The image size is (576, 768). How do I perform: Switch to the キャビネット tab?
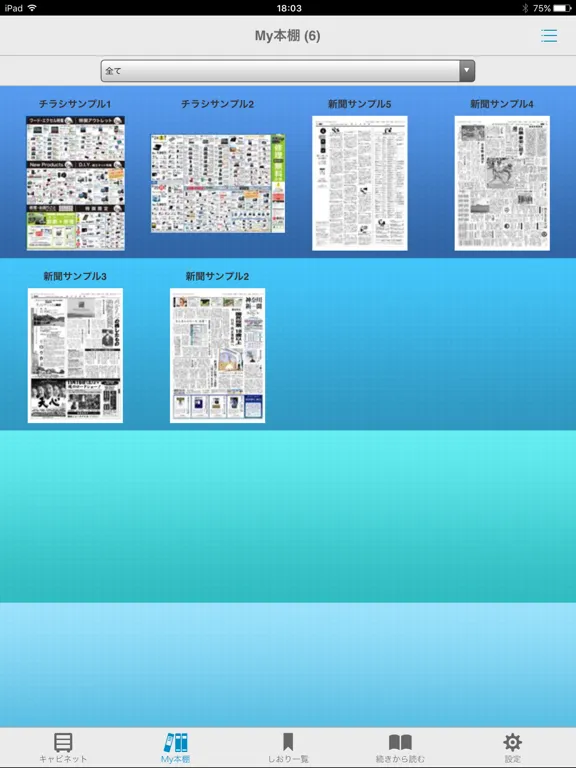pos(63,748)
